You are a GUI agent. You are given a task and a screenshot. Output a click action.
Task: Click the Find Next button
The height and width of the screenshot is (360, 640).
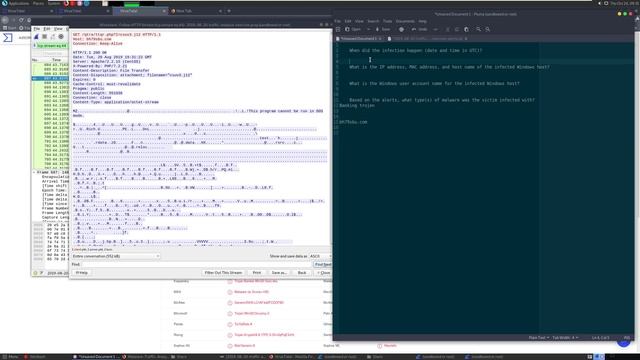(323, 264)
